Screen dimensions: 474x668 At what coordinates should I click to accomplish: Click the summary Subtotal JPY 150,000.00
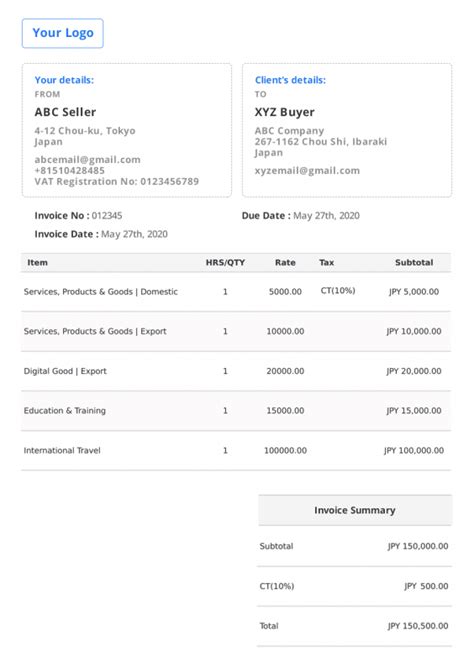418,546
